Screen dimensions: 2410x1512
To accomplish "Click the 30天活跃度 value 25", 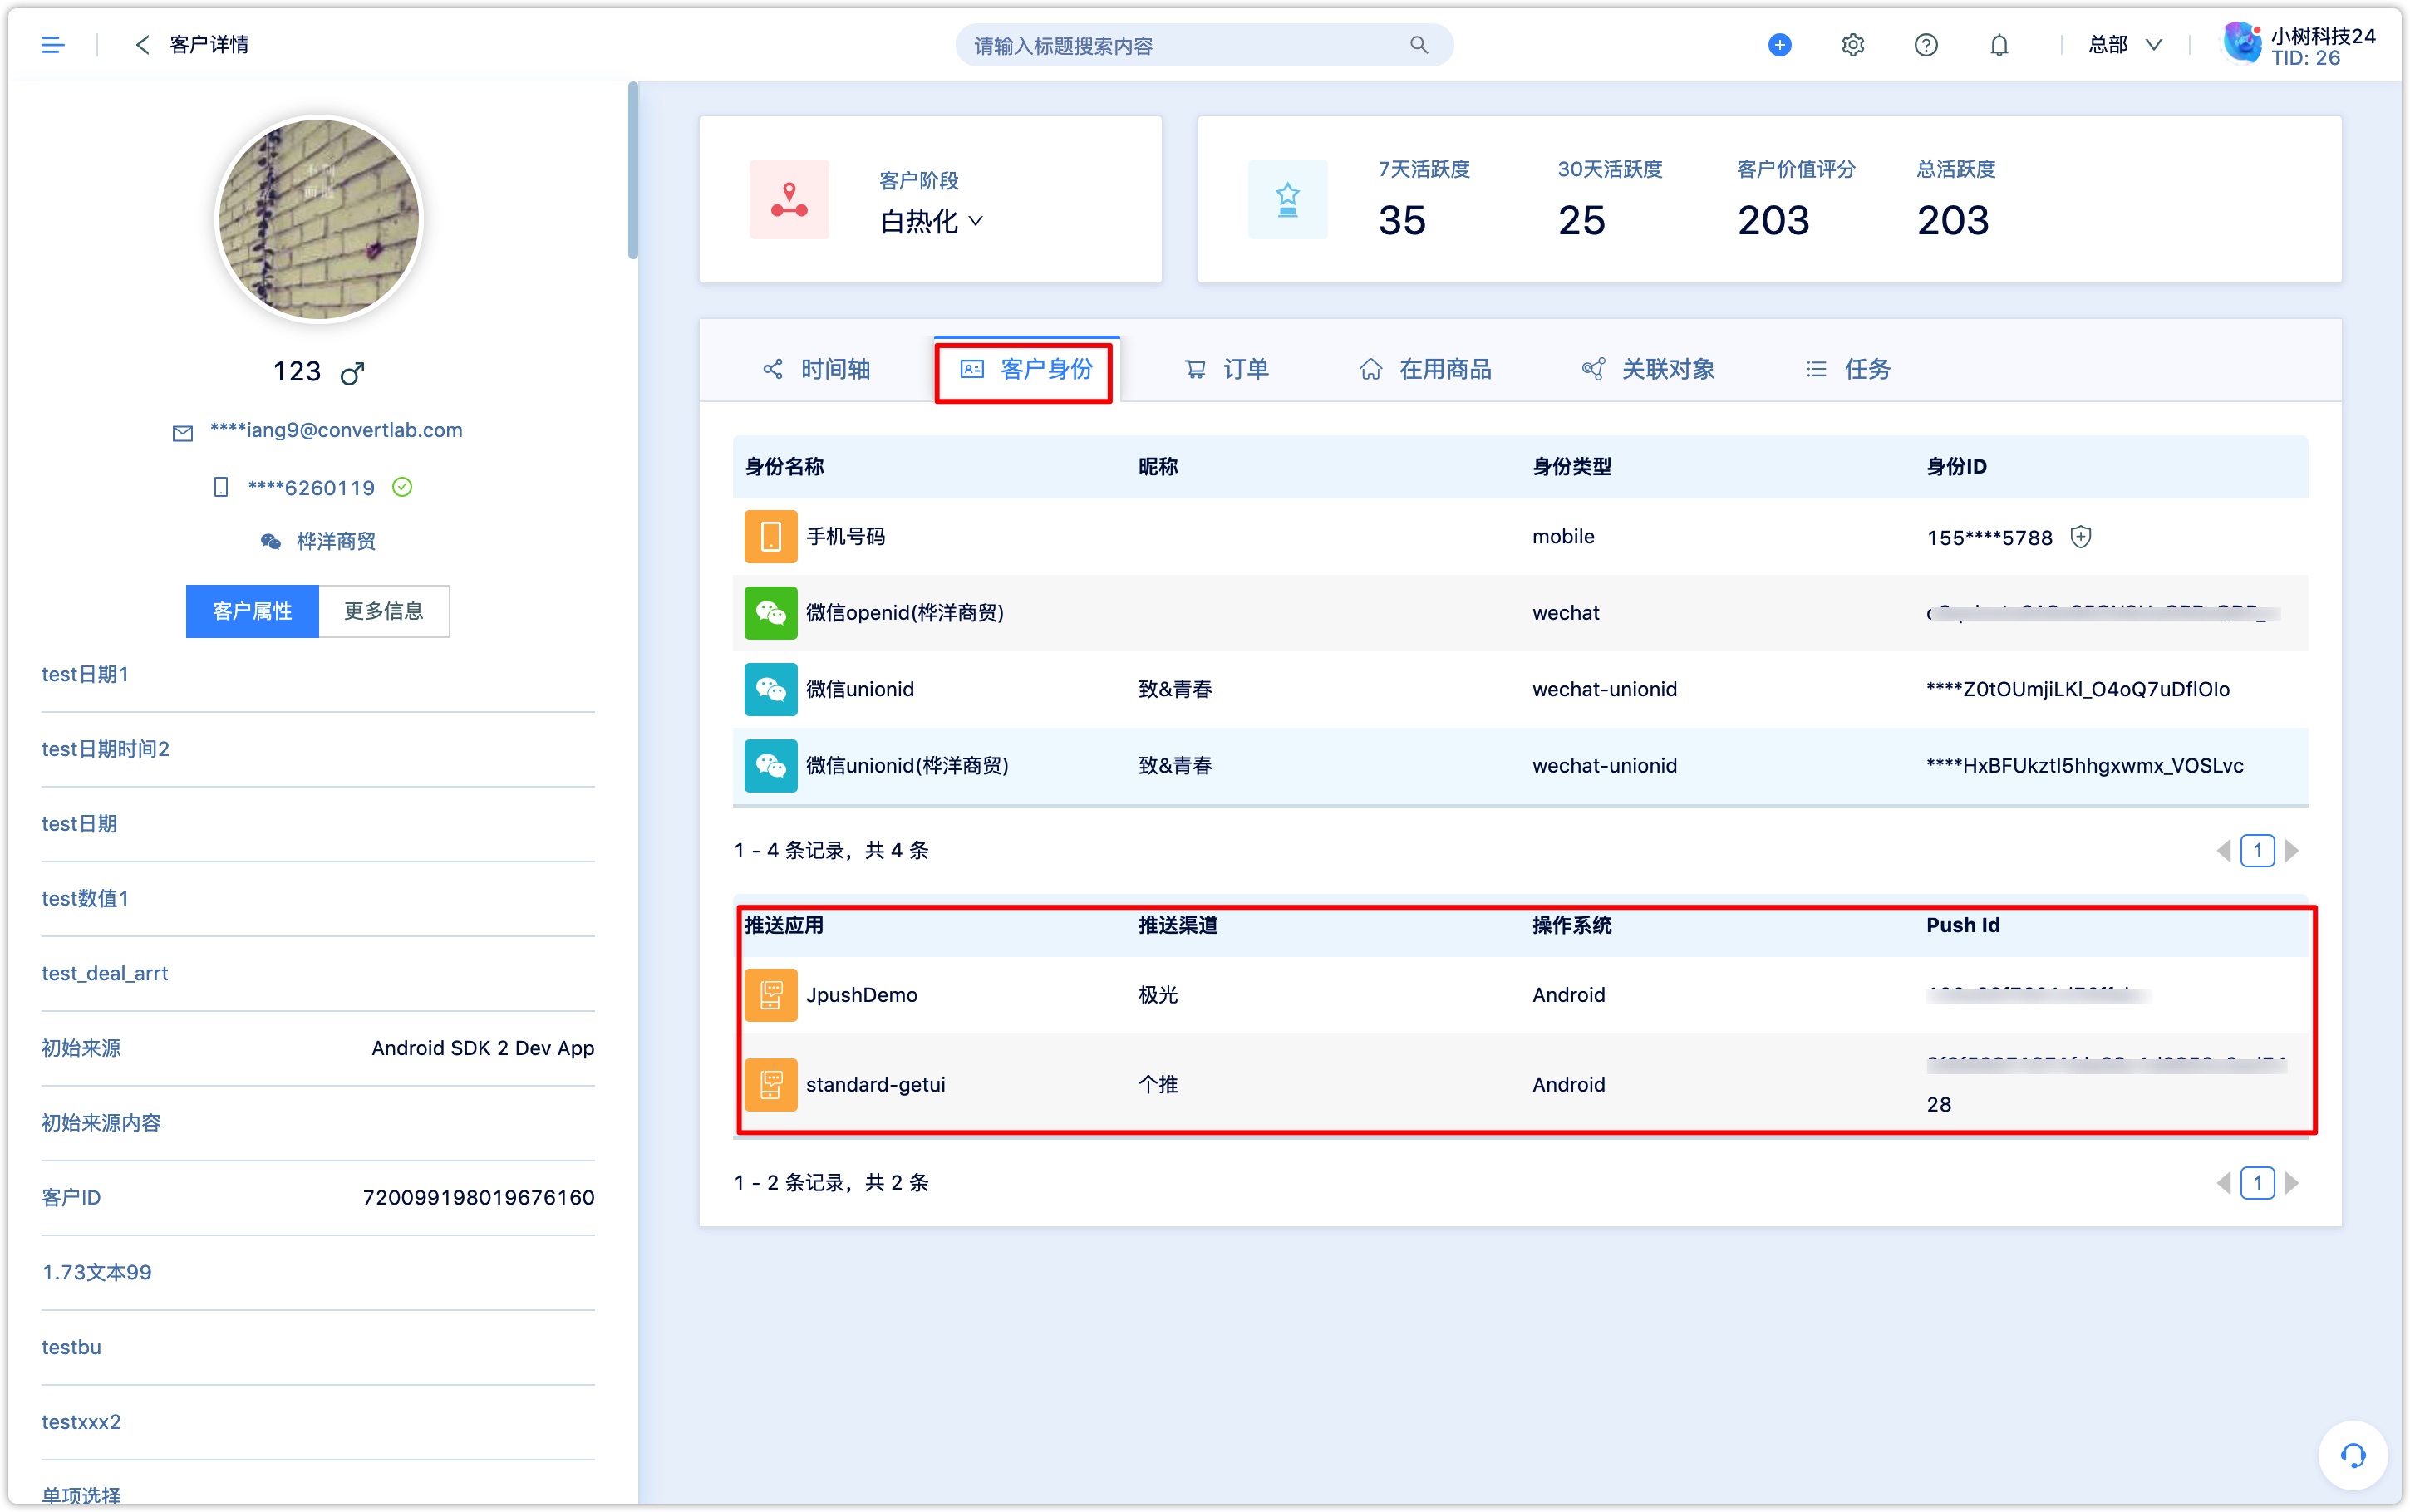I will click(1581, 221).
